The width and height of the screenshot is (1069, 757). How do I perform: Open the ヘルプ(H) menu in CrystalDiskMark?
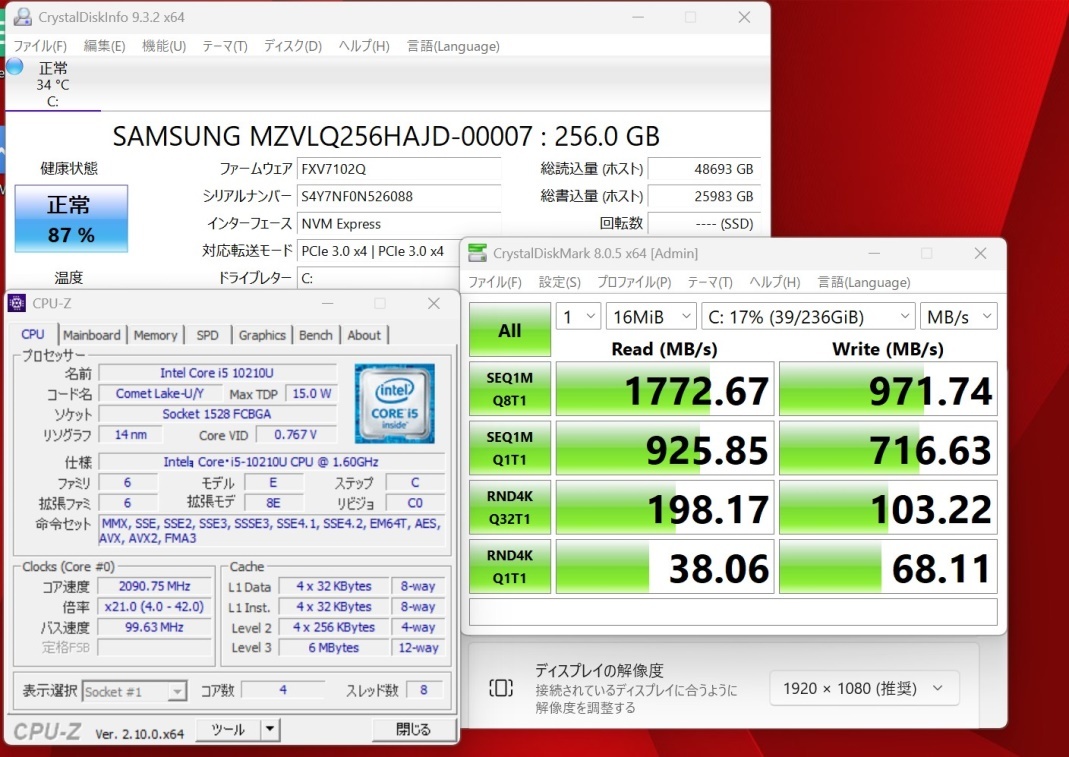774,282
